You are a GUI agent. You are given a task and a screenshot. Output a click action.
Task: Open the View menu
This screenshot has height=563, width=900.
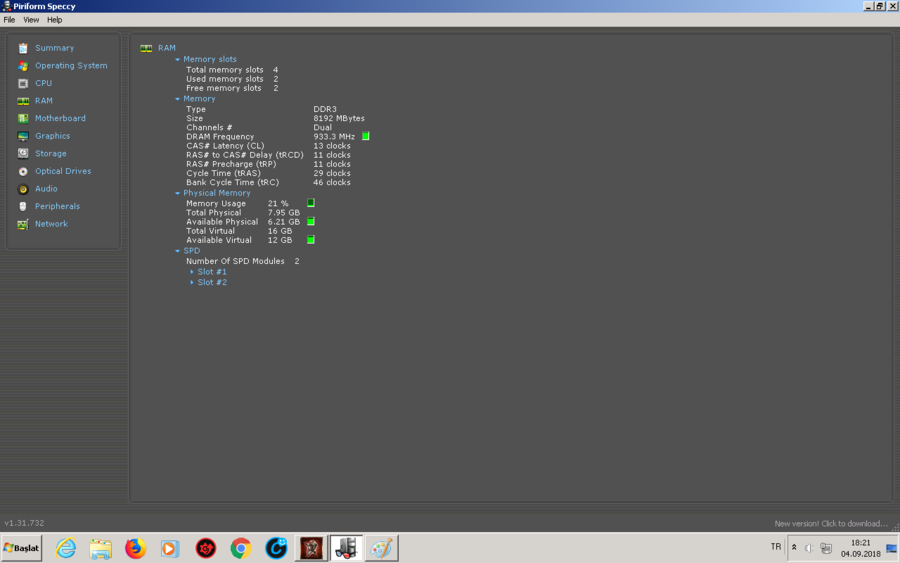point(31,20)
